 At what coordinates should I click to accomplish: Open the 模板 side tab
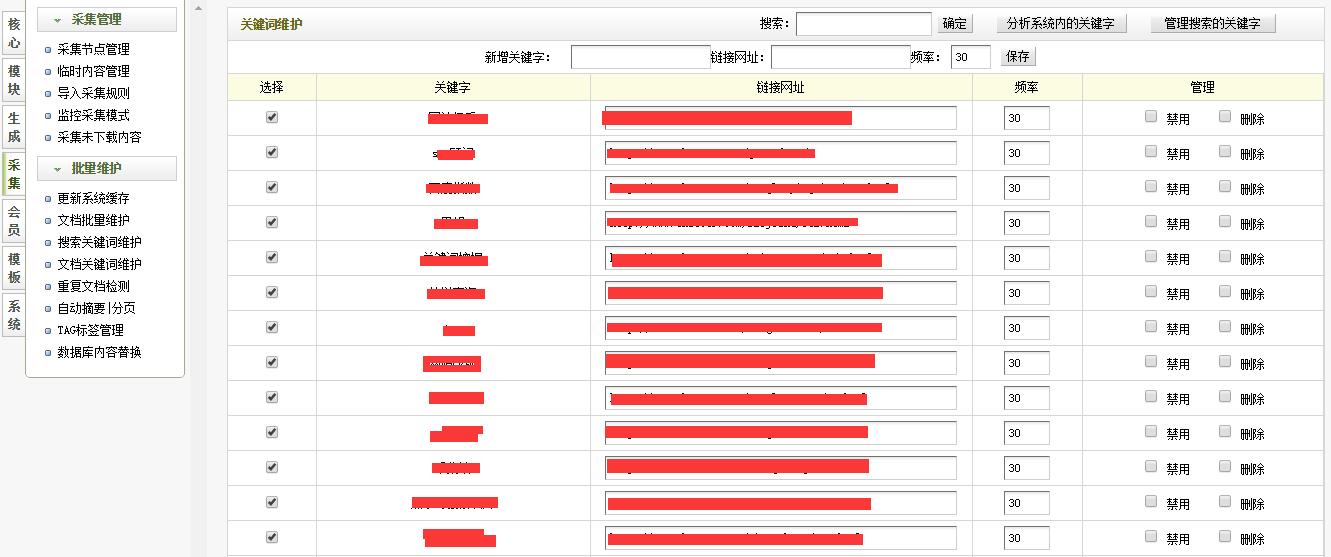[x=14, y=268]
